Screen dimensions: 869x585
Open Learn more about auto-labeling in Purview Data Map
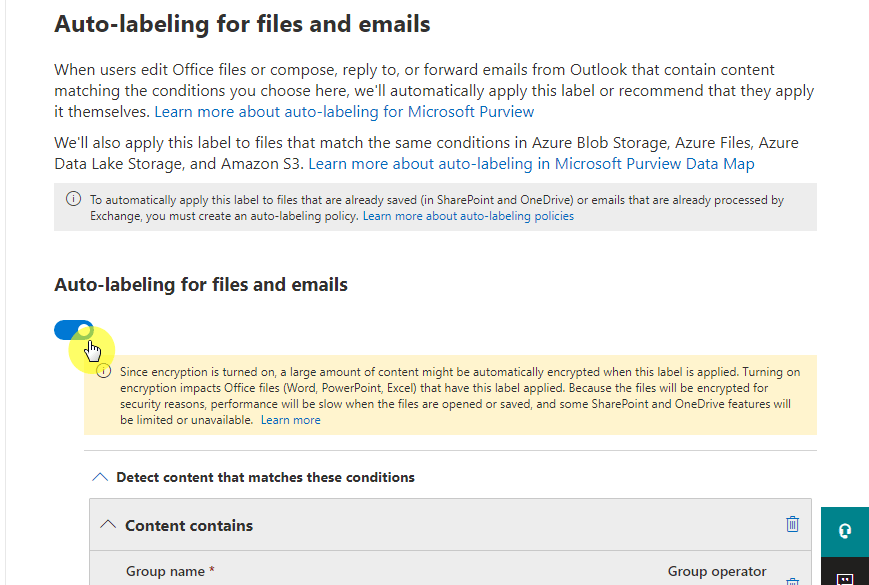pyautogui.click(x=531, y=164)
